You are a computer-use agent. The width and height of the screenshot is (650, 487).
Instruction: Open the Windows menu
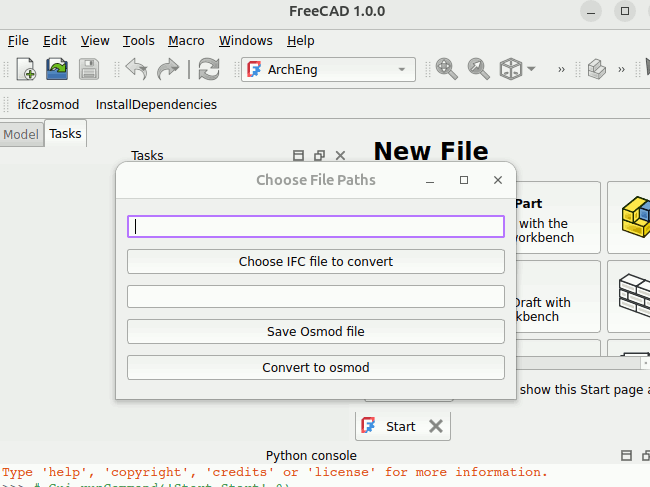point(245,41)
